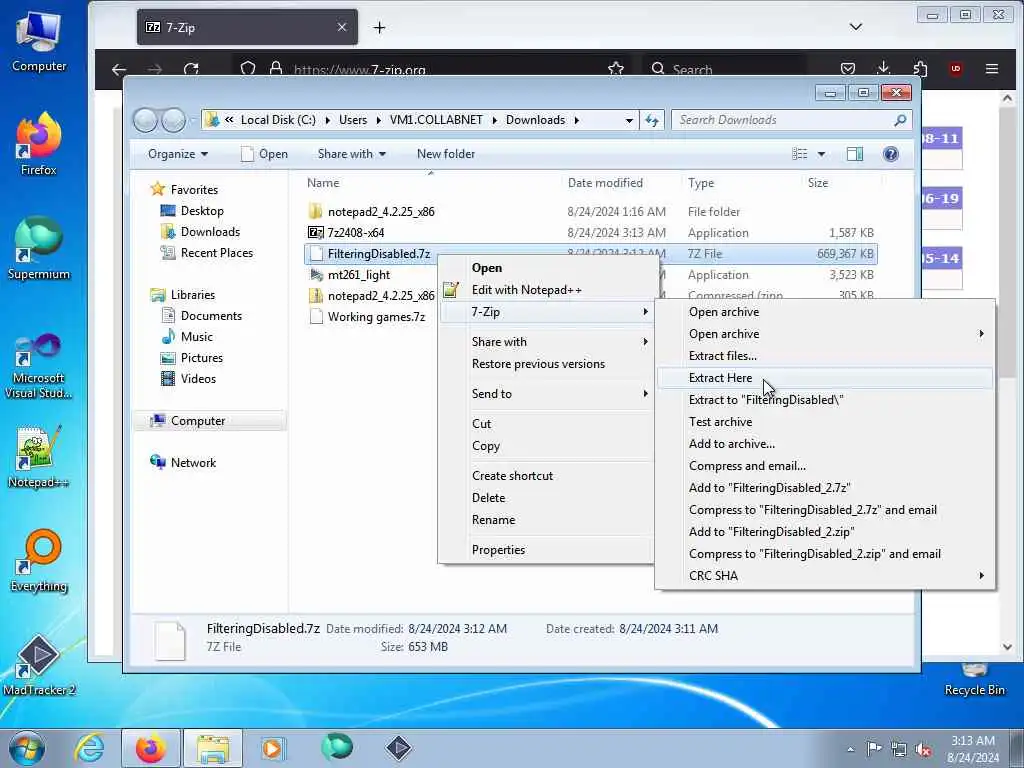Click Downloads in the address breadcrumb
Viewport: 1024px width, 768px height.
(x=536, y=120)
